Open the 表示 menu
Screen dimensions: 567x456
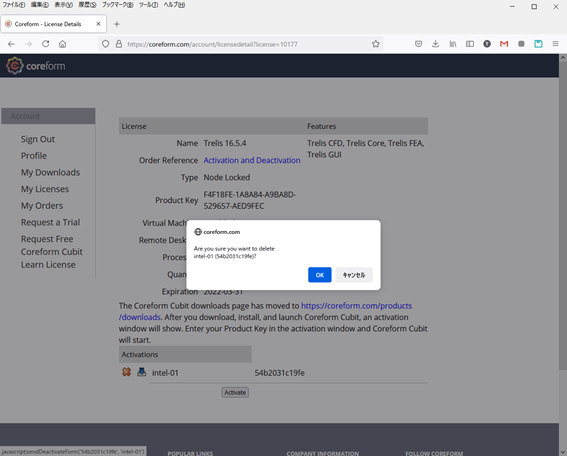click(64, 5)
